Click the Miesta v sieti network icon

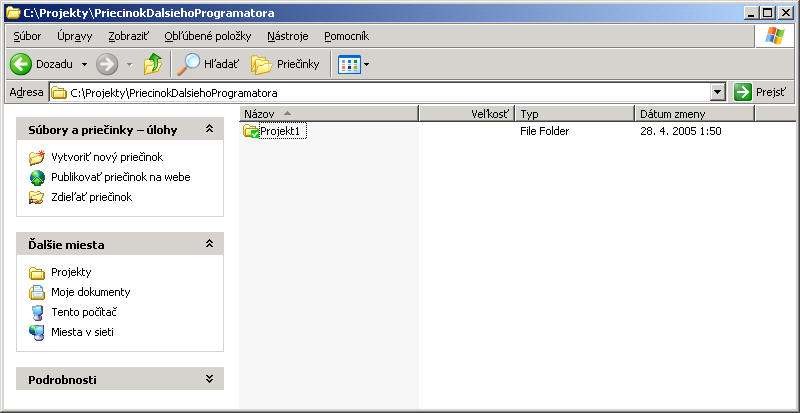coord(37,333)
